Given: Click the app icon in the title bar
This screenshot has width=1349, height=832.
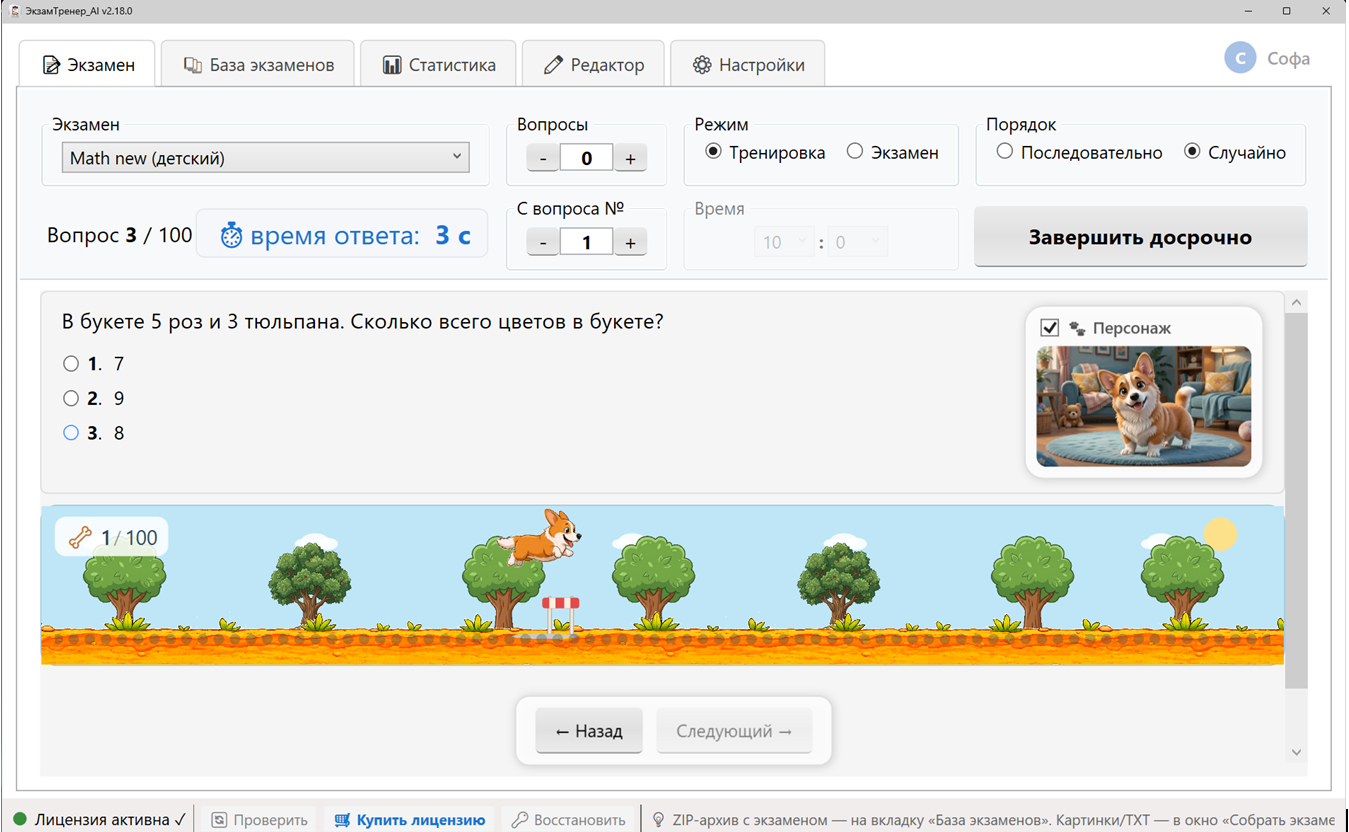Looking at the screenshot, I should coord(14,11).
